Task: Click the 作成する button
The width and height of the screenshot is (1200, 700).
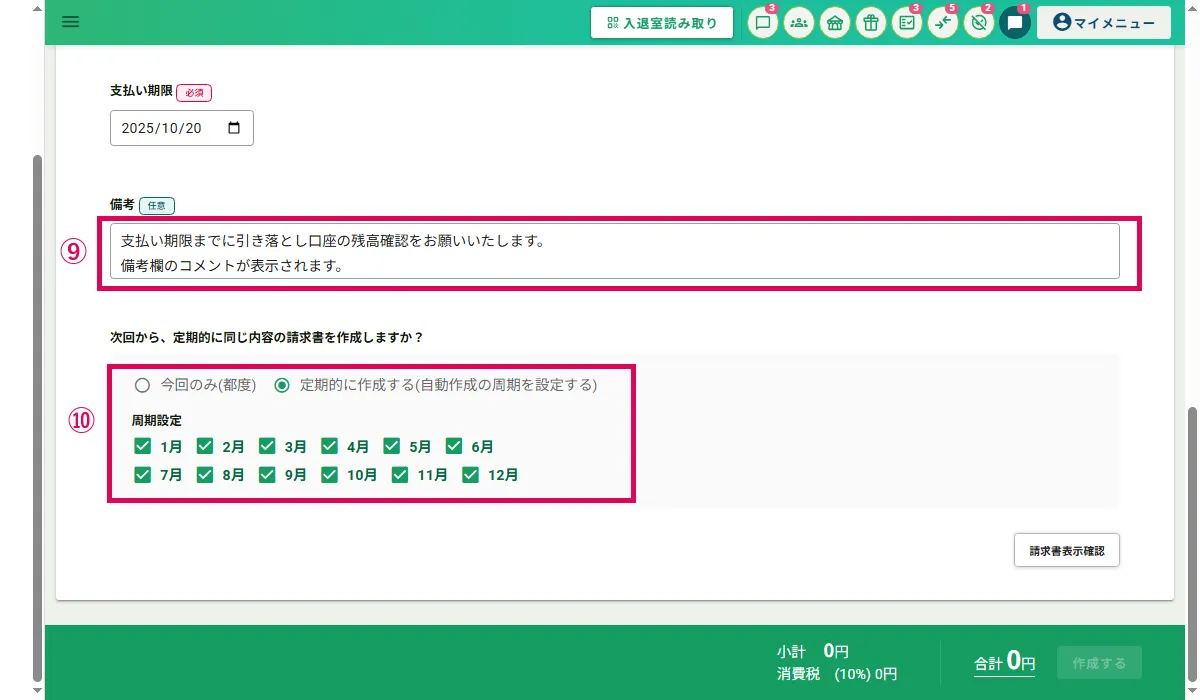Action: 1099,663
